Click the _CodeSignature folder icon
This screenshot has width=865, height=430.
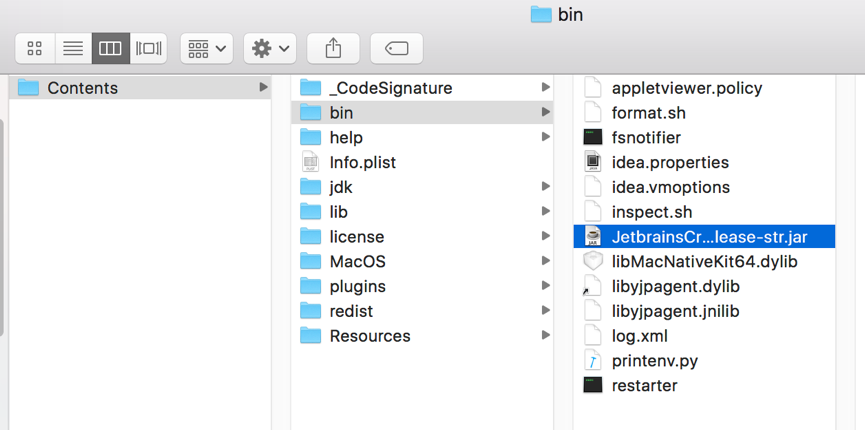pos(311,88)
